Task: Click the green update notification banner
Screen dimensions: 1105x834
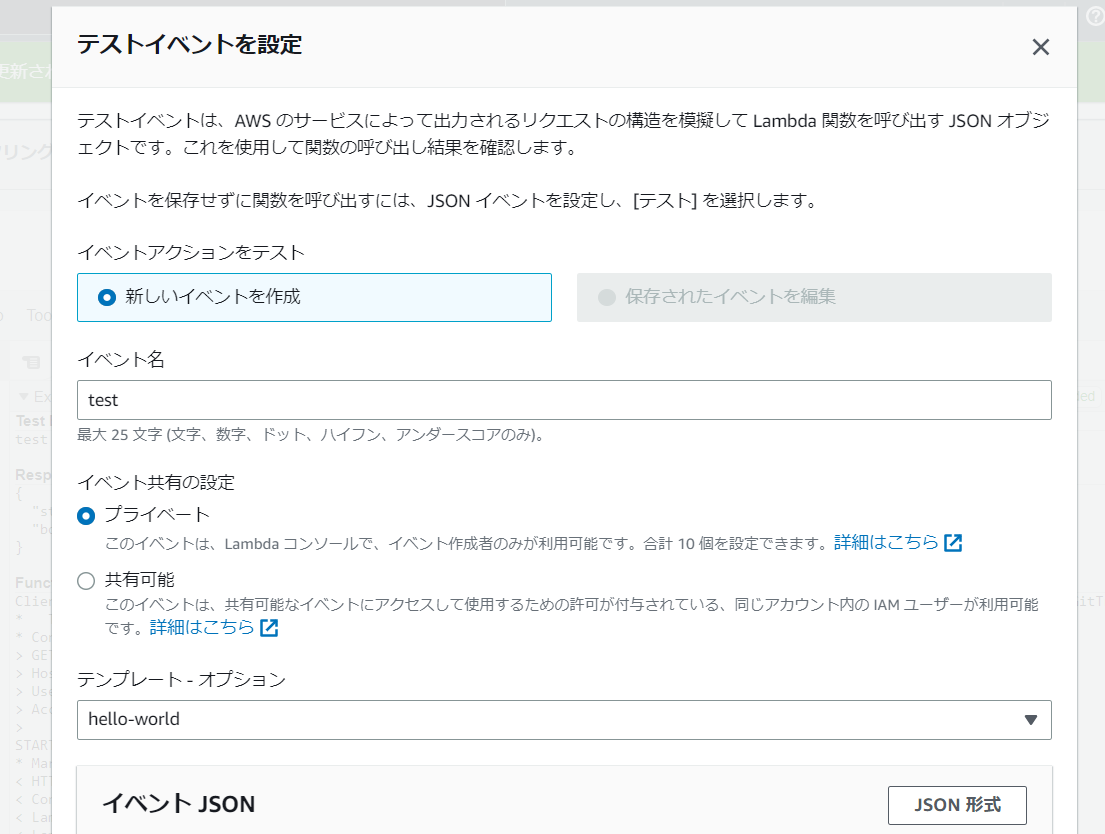Action: [25, 72]
